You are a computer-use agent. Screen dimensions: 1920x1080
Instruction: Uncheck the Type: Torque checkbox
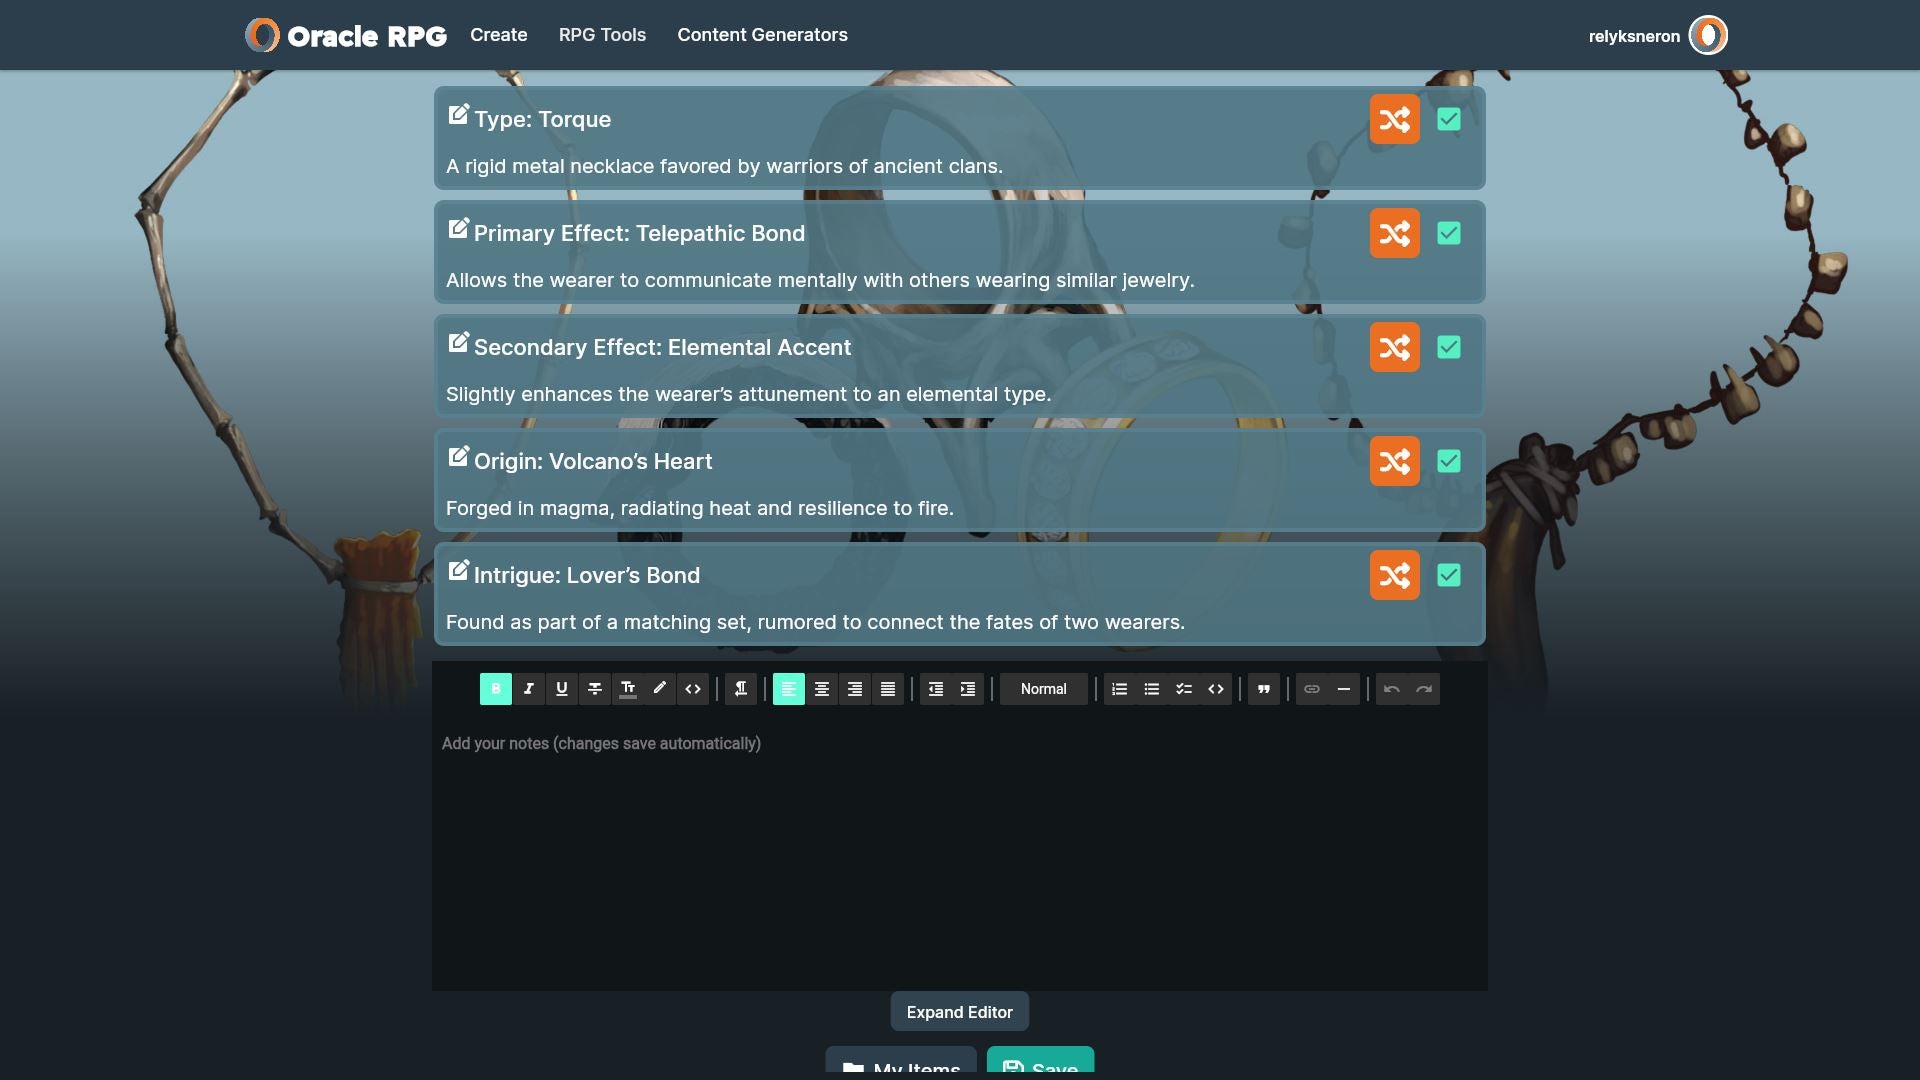[x=1448, y=119]
